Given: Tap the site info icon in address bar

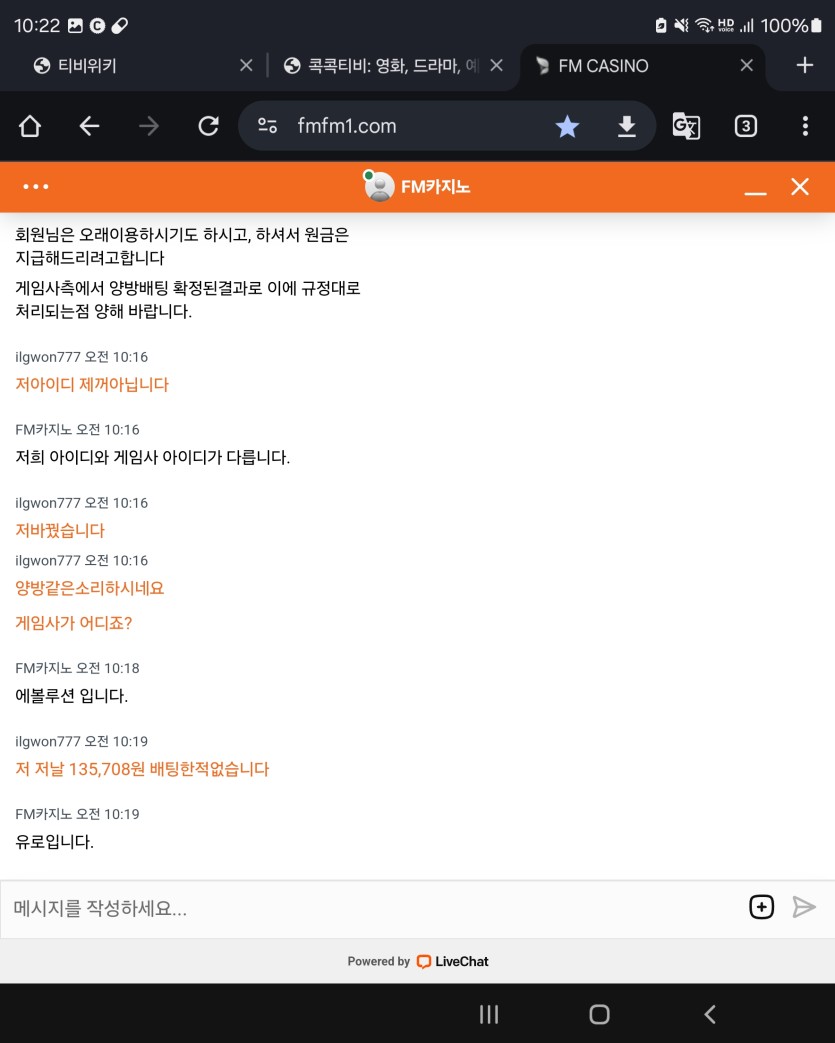Looking at the screenshot, I should [x=267, y=126].
